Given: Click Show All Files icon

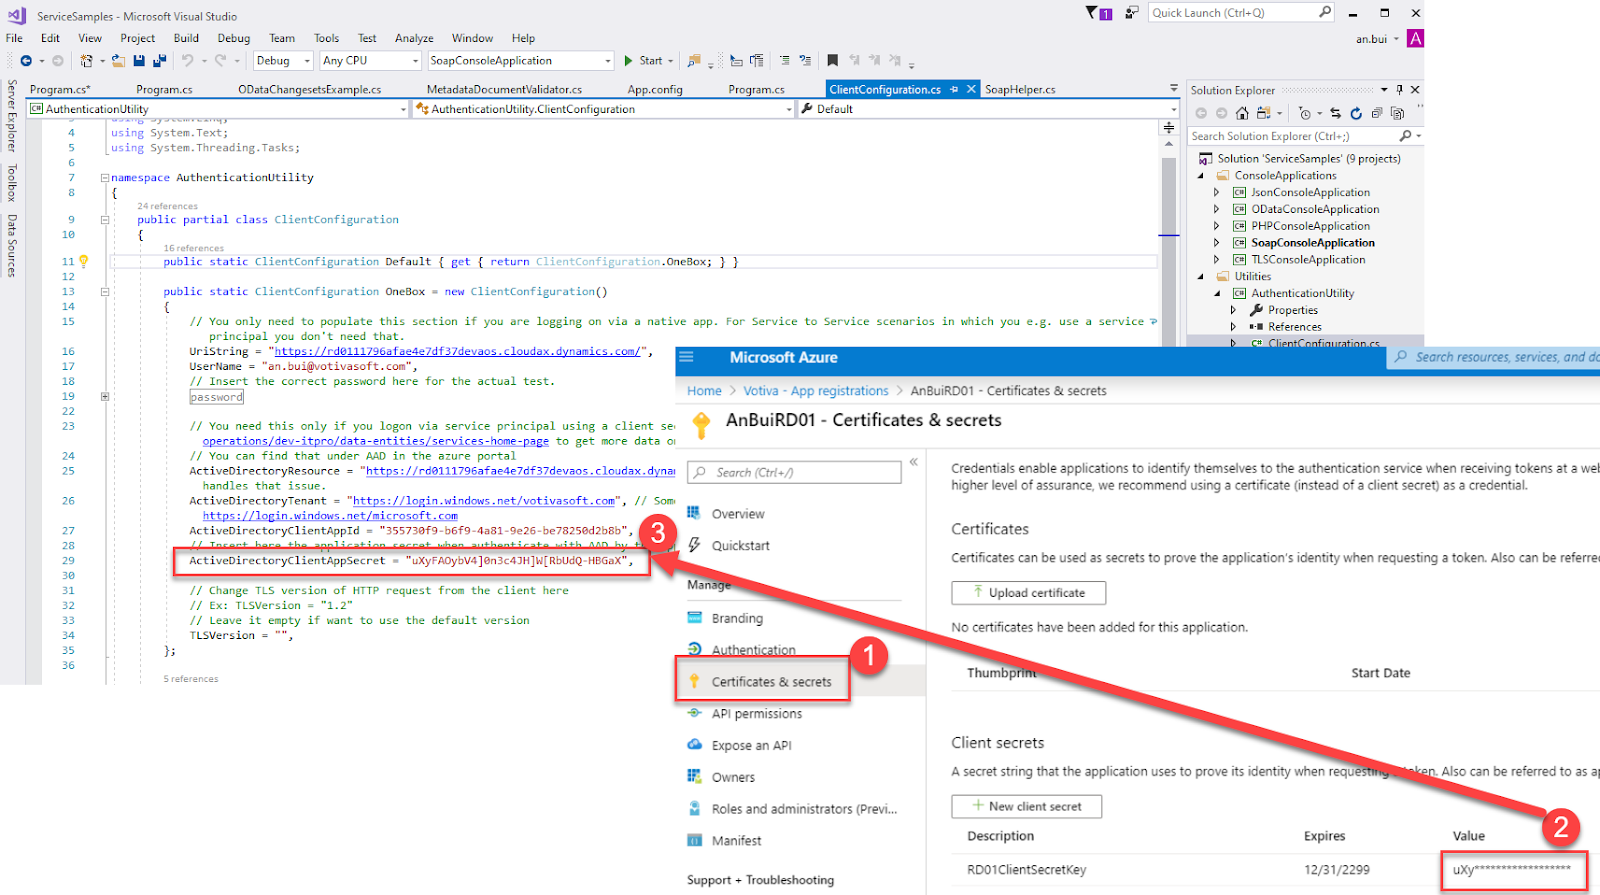Looking at the screenshot, I should (x=1397, y=113).
